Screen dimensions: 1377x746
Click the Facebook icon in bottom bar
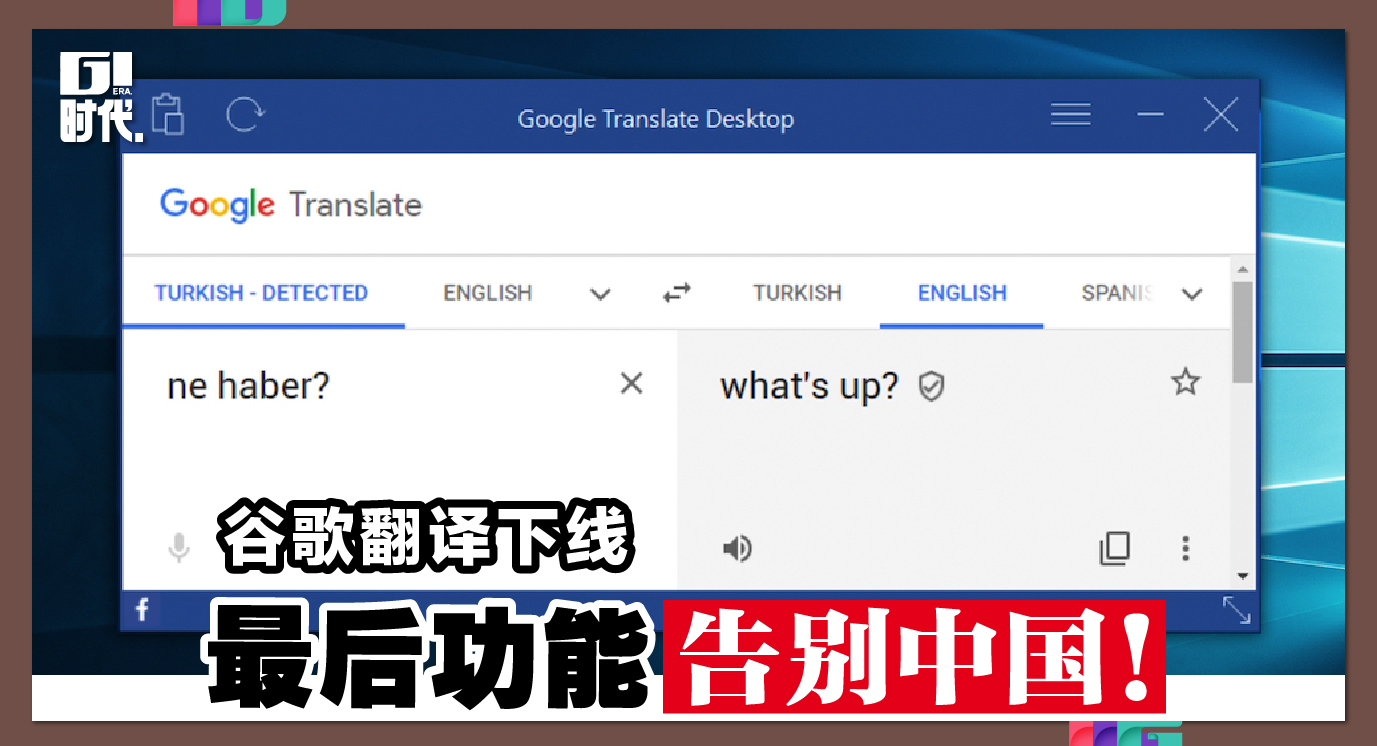[x=142, y=609]
